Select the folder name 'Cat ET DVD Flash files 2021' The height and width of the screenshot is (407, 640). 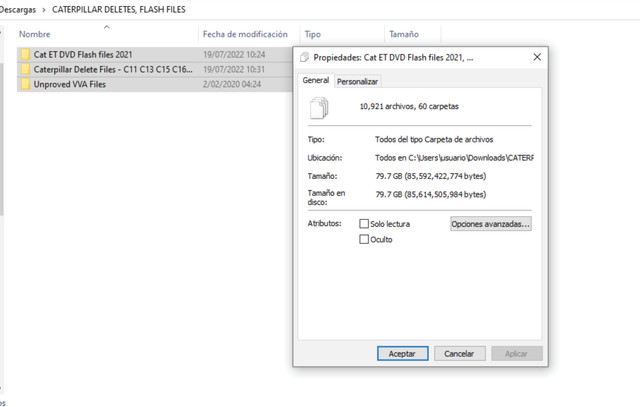[83, 54]
